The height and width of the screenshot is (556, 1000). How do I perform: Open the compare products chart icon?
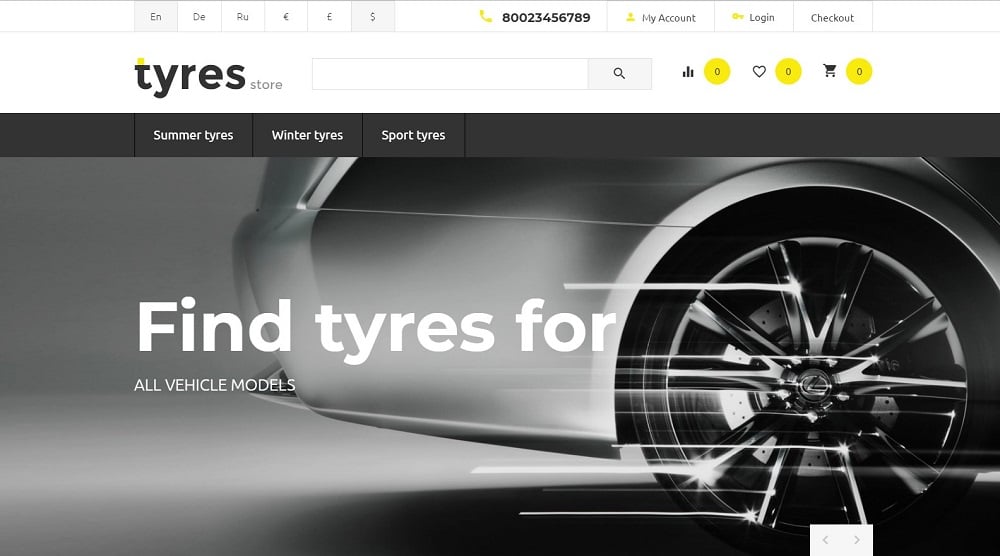click(x=688, y=71)
